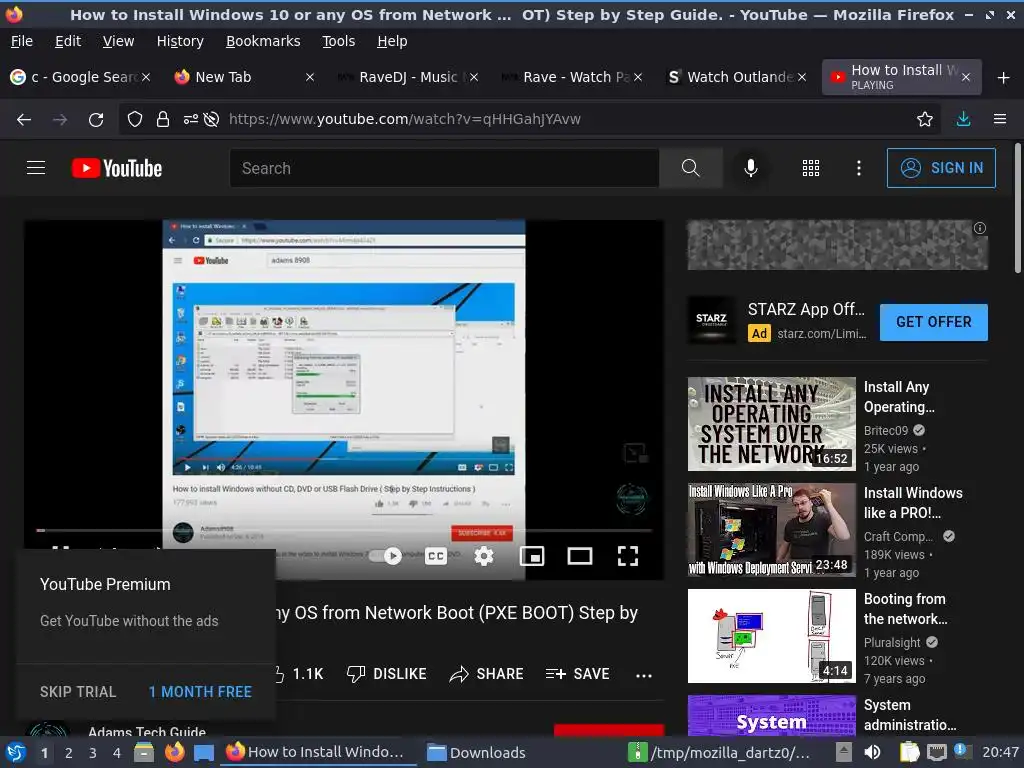Screen dimensions: 1024x768
Task: Open the ad info icon above STARZ
Action: coord(980,228)
